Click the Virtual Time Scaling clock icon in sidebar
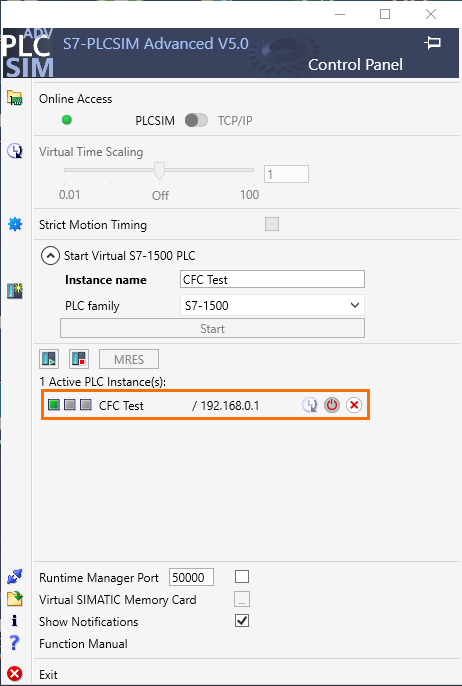This screenshot has width=462, height=686. (x=15, y=151)
